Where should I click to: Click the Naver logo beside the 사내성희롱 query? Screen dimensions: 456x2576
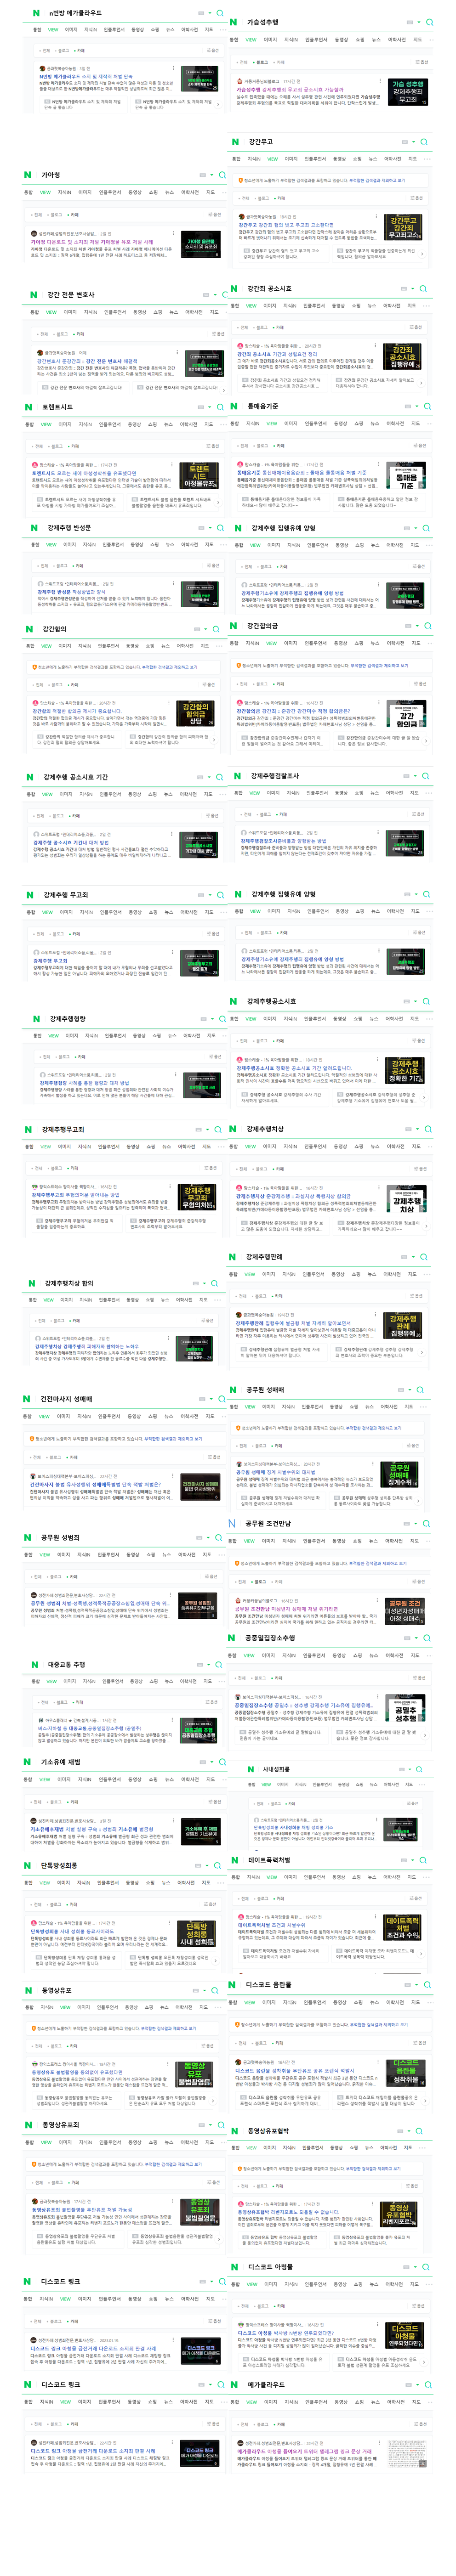(x=251, y=1769)
